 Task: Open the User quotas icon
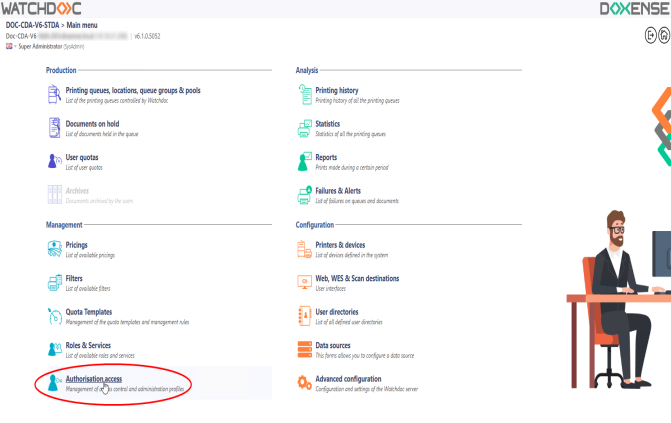(x=55, y=161)
